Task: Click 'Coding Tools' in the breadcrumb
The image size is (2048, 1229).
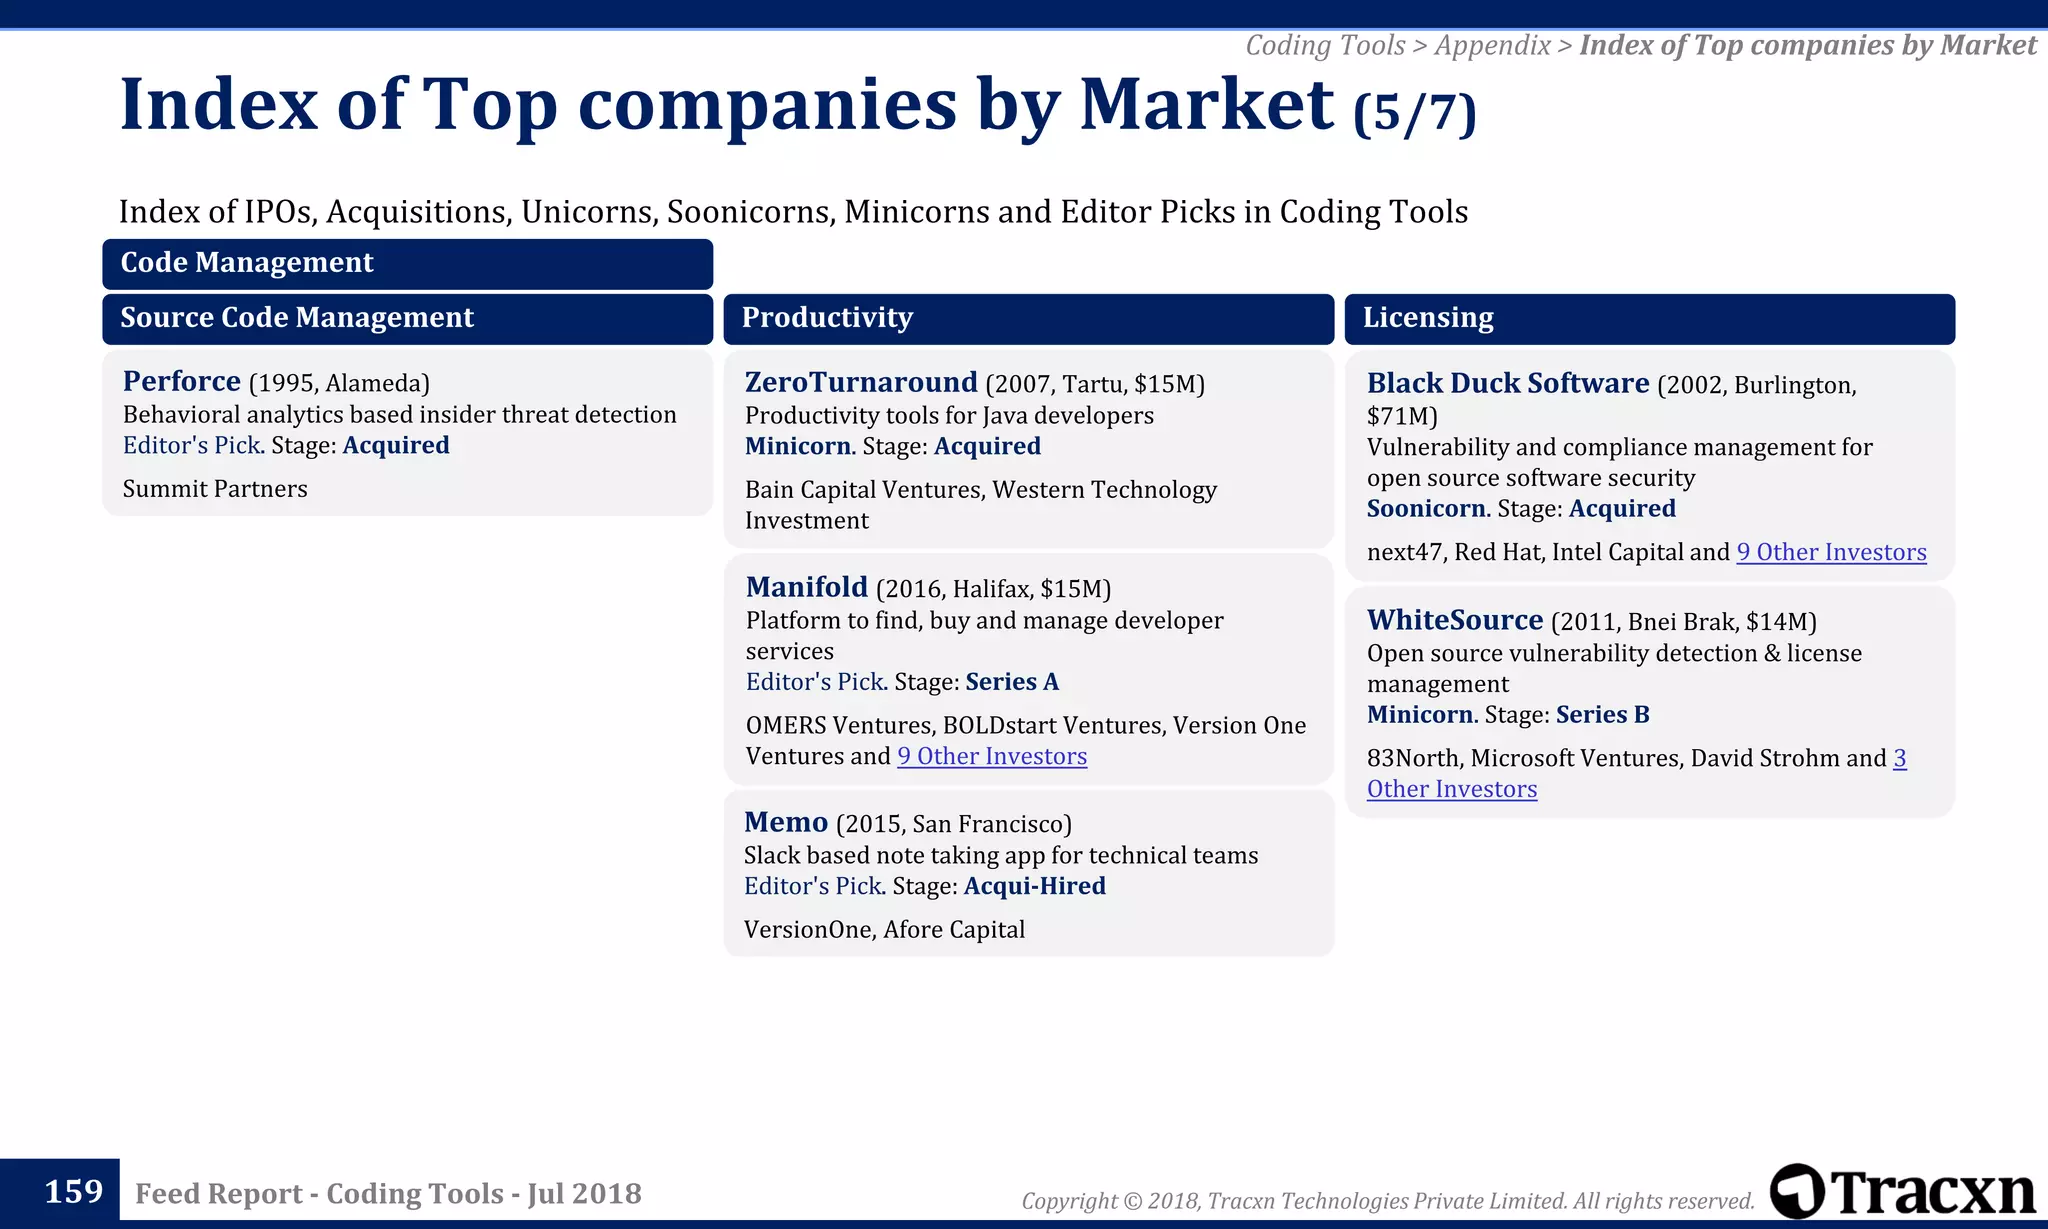Action: (1325, 45)
